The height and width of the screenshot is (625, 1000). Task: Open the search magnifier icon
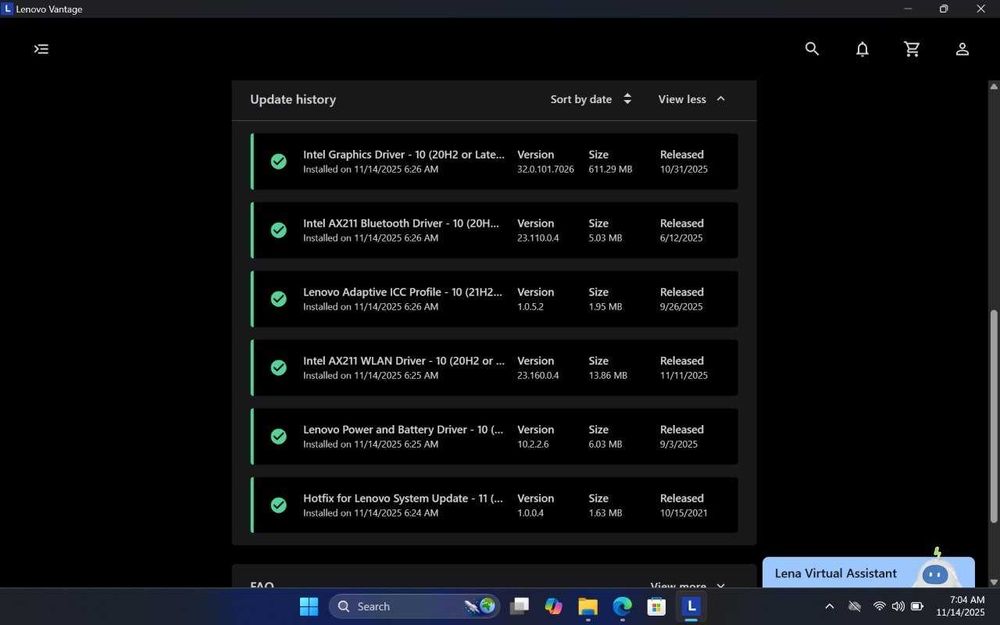[811, 48]
